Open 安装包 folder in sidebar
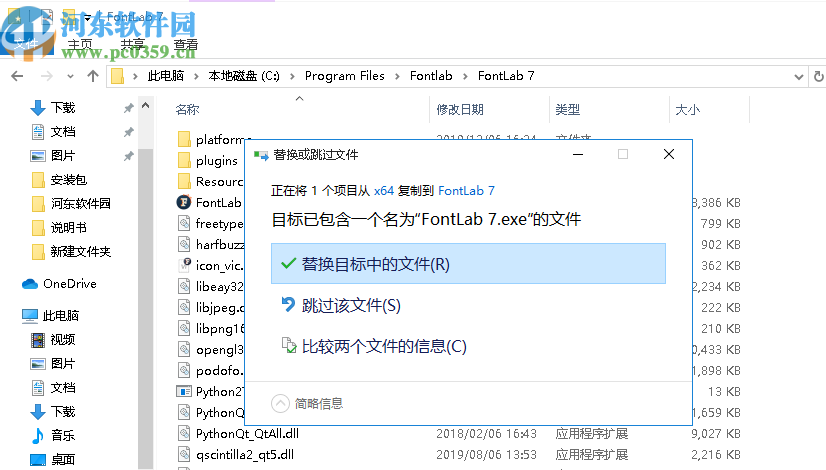 [x=68, y=180]
